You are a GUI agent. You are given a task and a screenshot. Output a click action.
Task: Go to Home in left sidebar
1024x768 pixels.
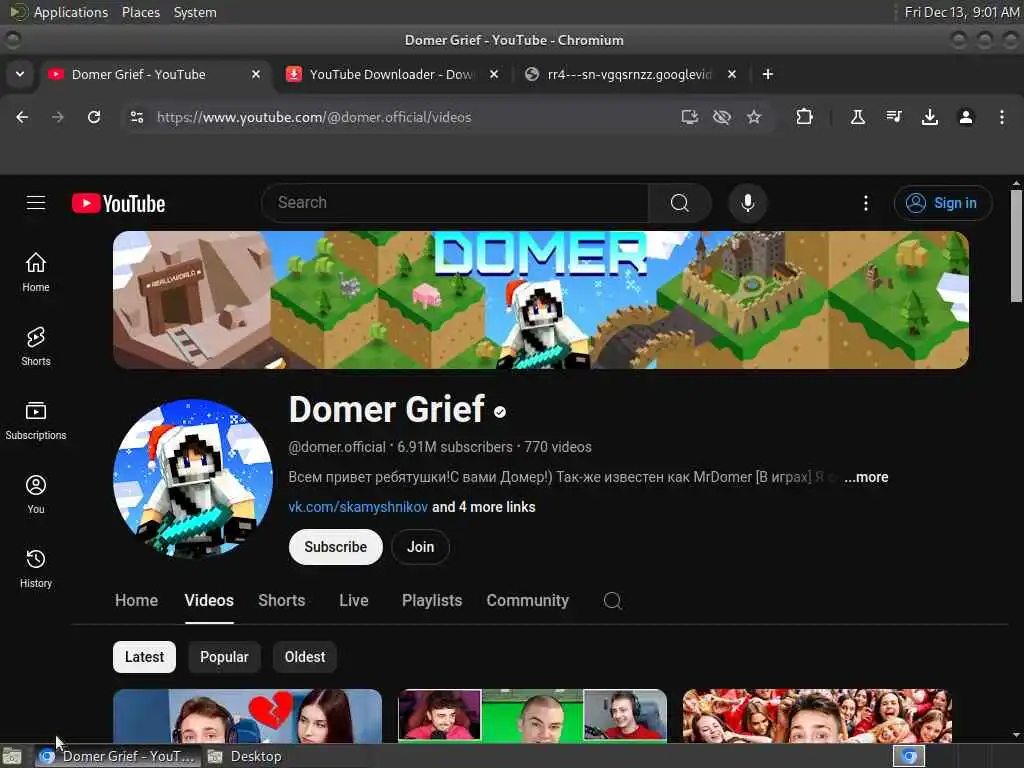36,272
